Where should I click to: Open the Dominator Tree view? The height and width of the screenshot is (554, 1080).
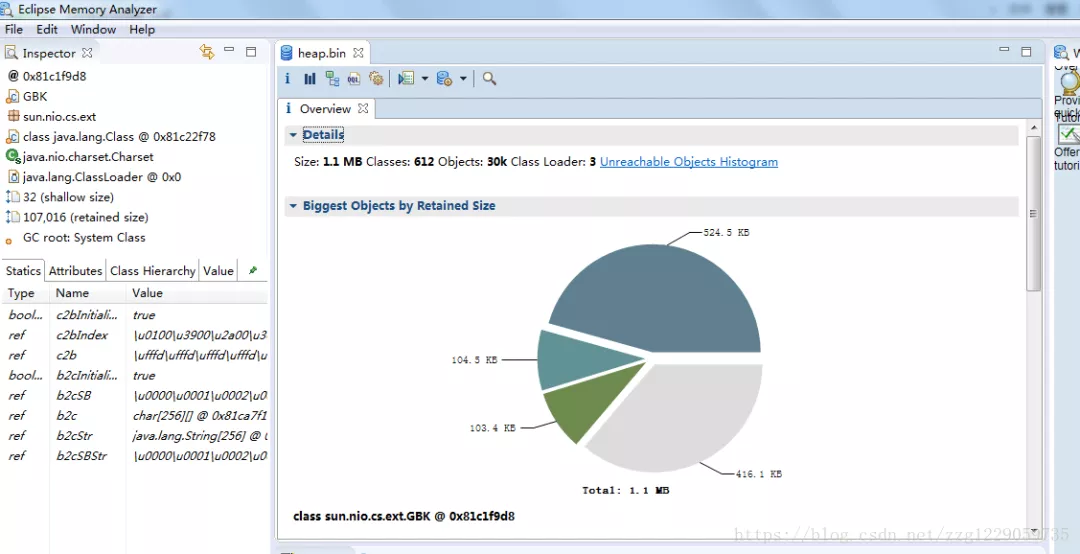[x=333, y=79]
